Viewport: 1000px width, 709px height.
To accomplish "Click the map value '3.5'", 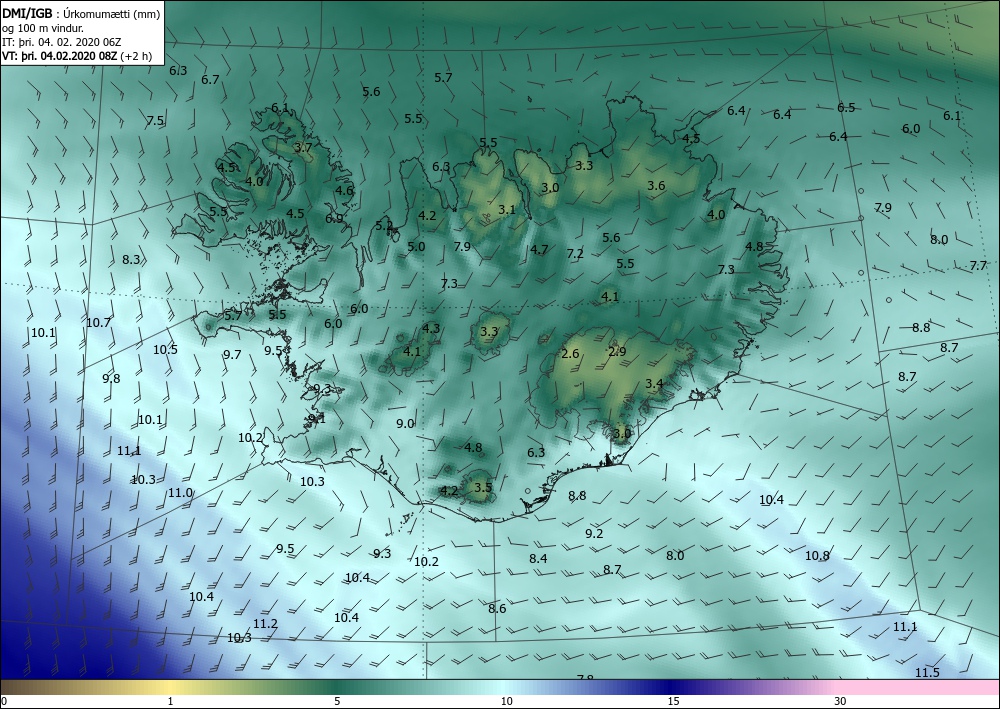I will coord(483,487).
